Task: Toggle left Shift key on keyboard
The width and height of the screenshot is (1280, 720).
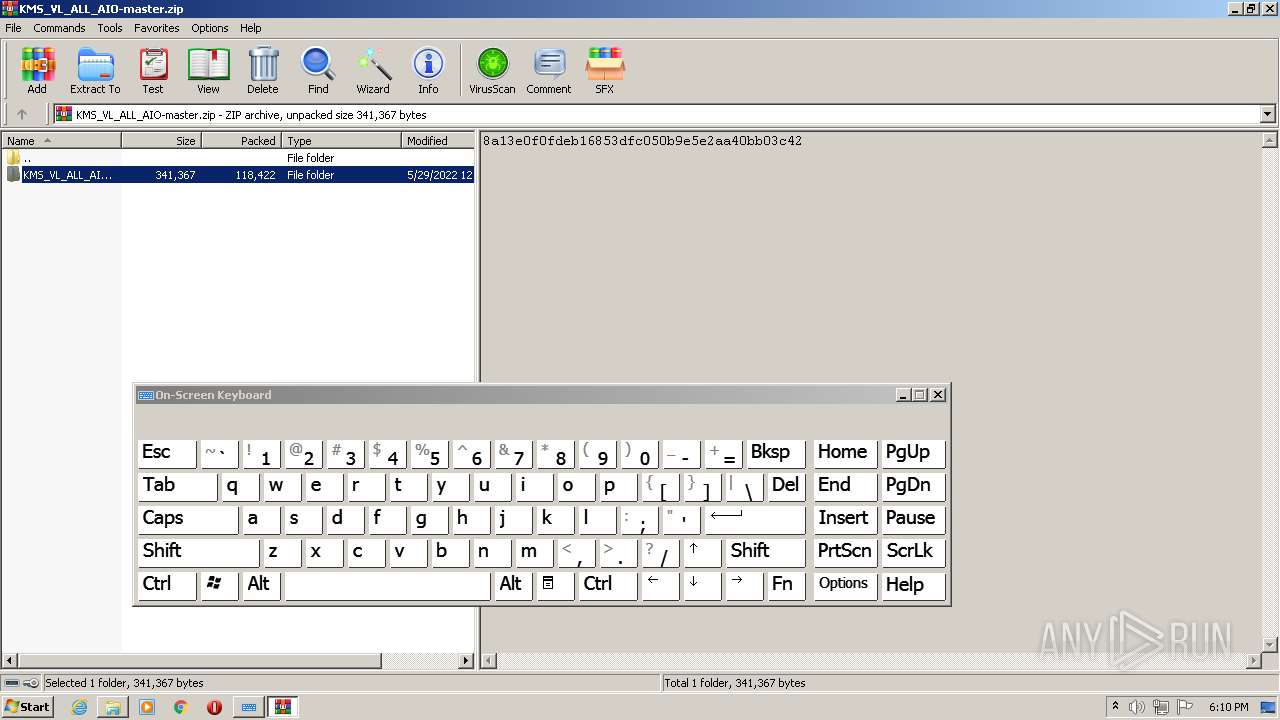Action: 199,552
